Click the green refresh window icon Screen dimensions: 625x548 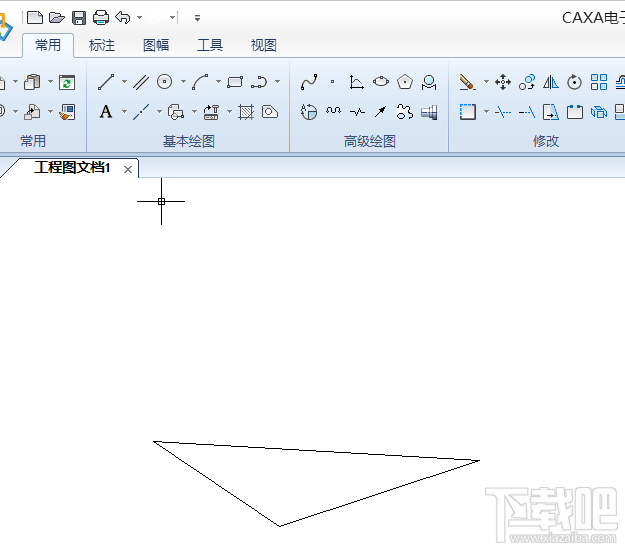click(67, 82)
